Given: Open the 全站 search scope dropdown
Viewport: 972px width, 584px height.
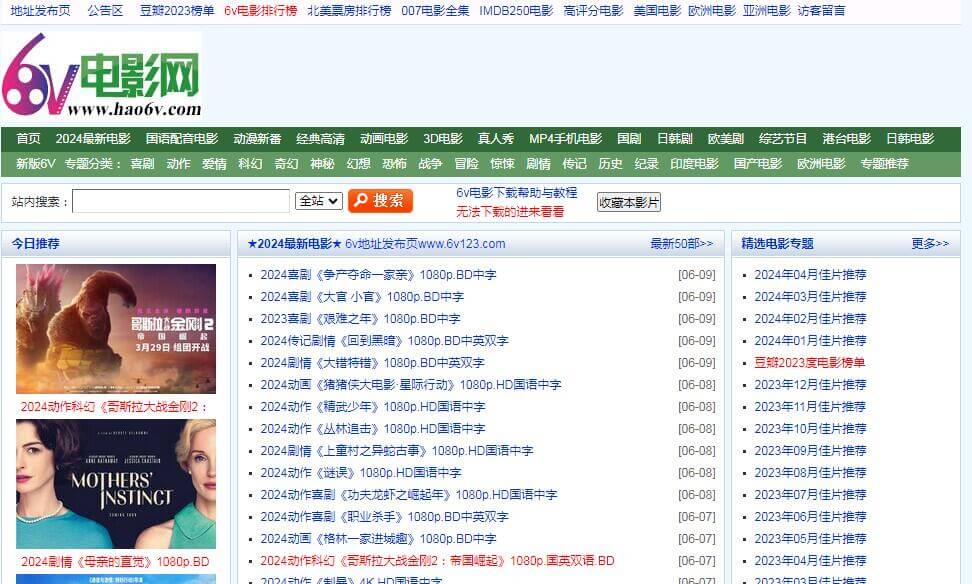Looking at the screenshot, I should pyautogui.click(x=319, y=201).
